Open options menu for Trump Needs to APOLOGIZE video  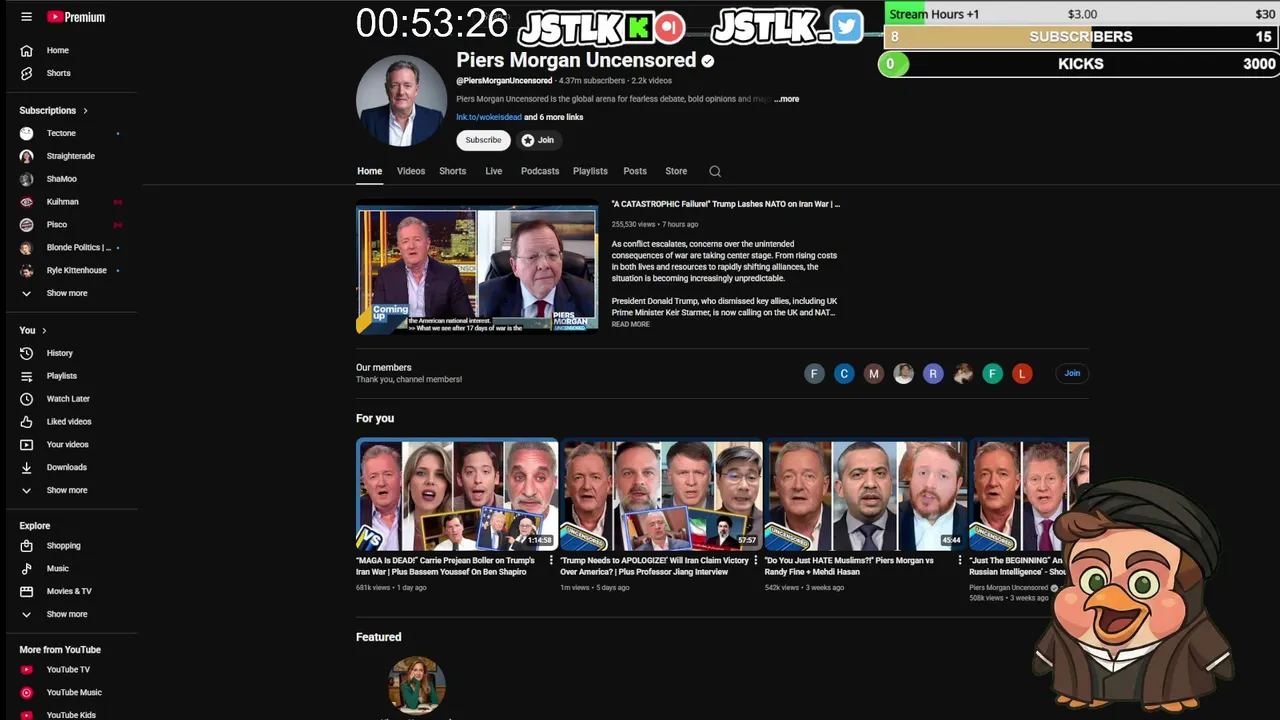coord(755,561)
